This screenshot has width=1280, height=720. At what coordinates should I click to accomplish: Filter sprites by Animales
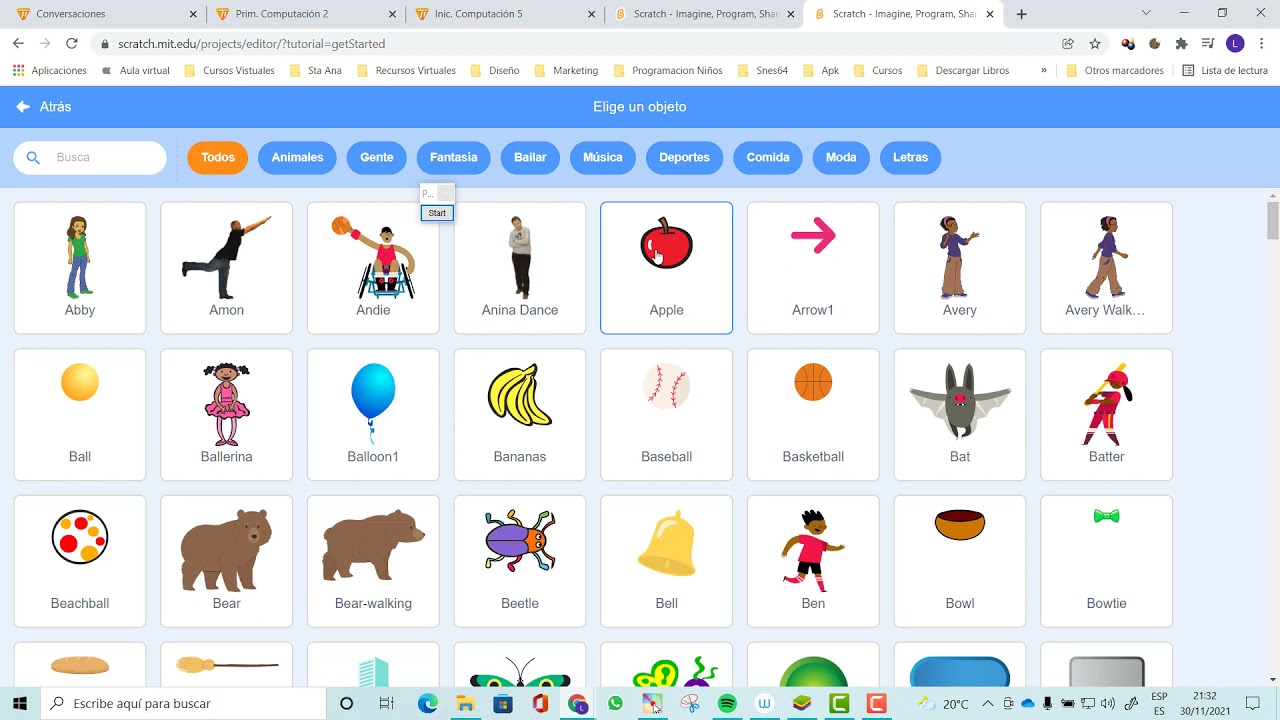297,157
